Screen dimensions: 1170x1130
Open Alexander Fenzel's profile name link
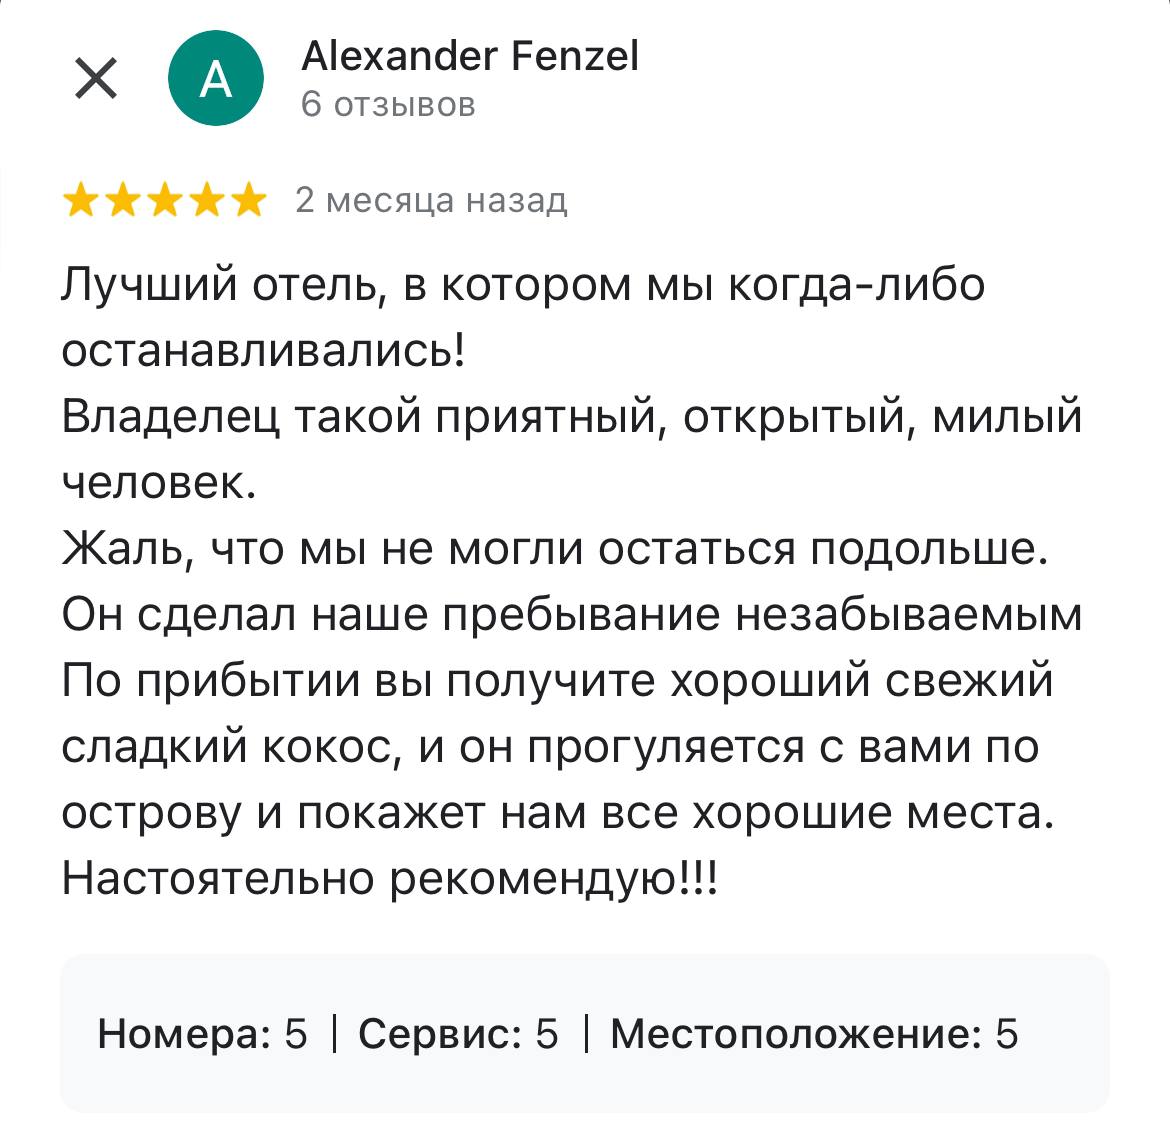(469, 56)
